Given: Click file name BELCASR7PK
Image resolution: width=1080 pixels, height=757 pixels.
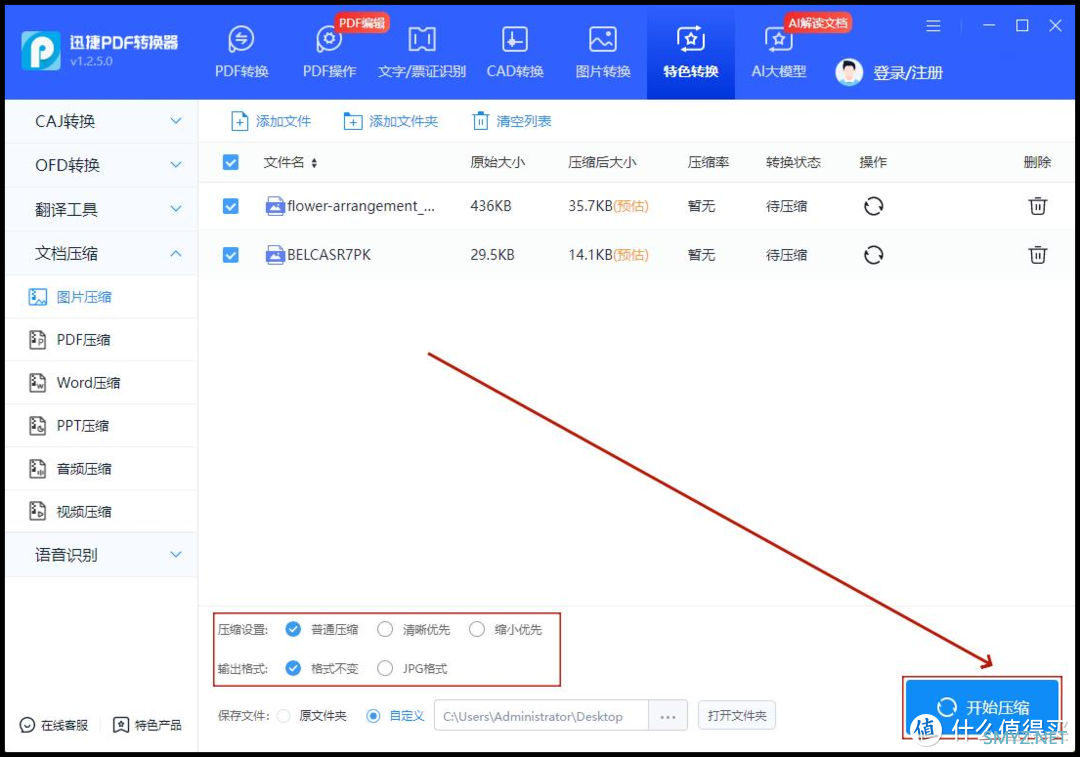Looking at the screenshot, I should coord(329,255).
